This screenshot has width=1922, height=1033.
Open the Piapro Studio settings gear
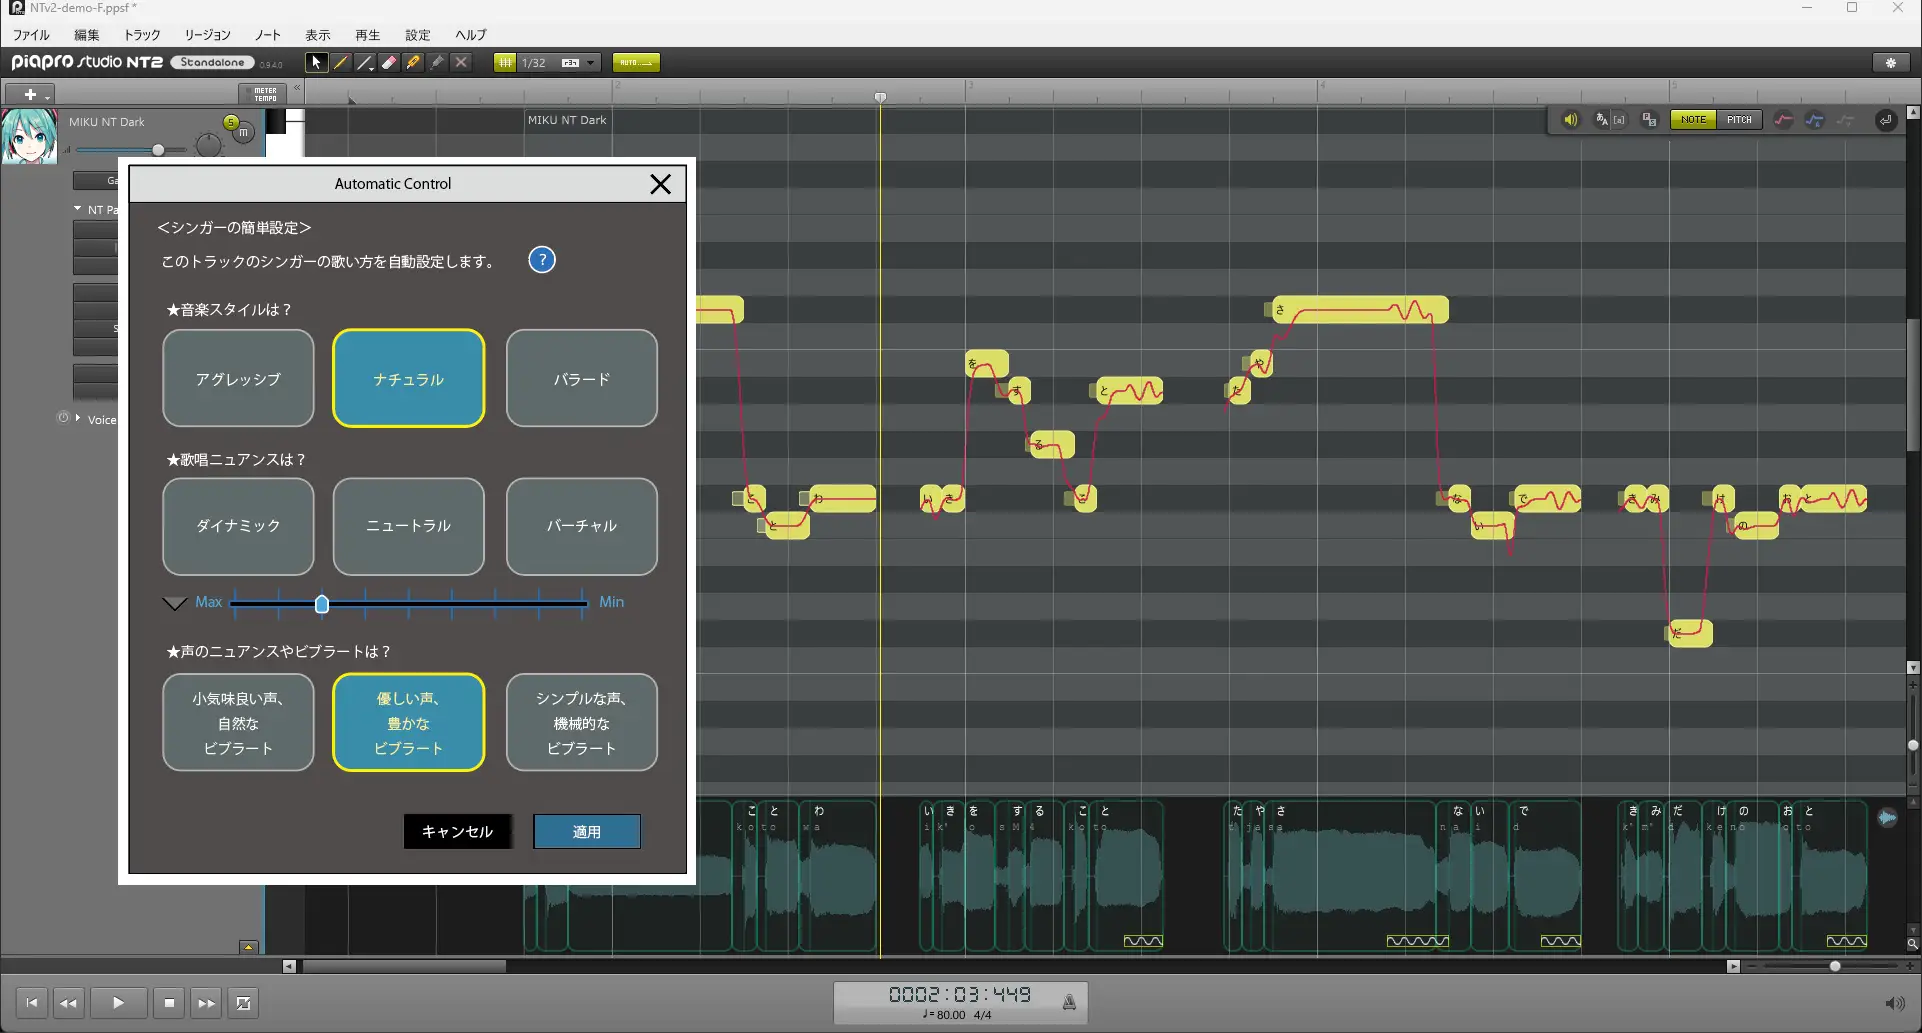(x=1893, y=62)
